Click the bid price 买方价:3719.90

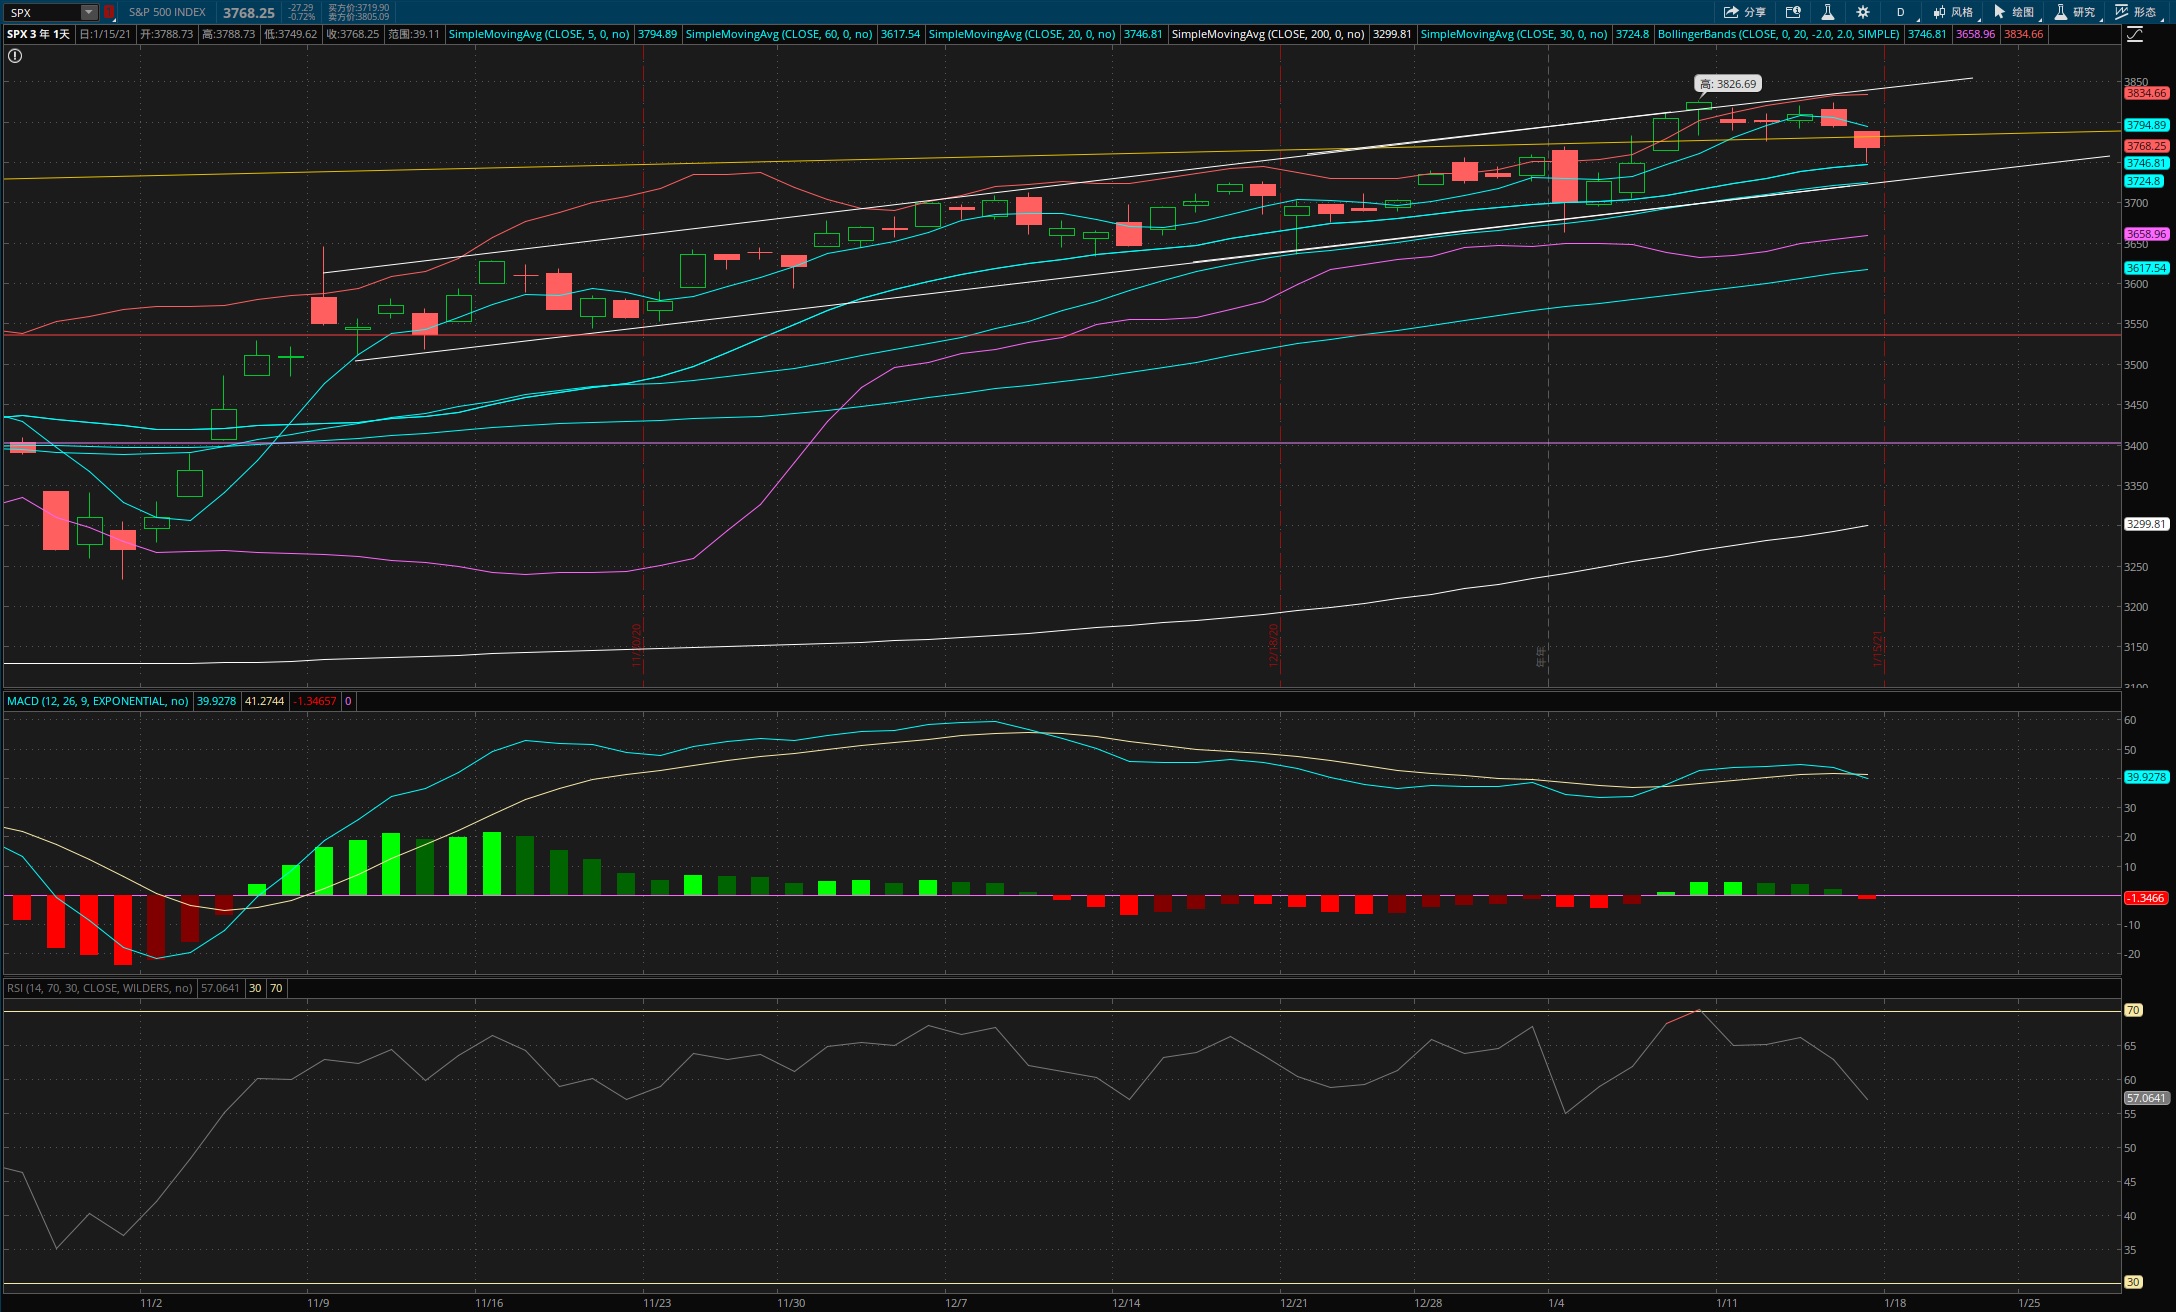pos(359,8)
